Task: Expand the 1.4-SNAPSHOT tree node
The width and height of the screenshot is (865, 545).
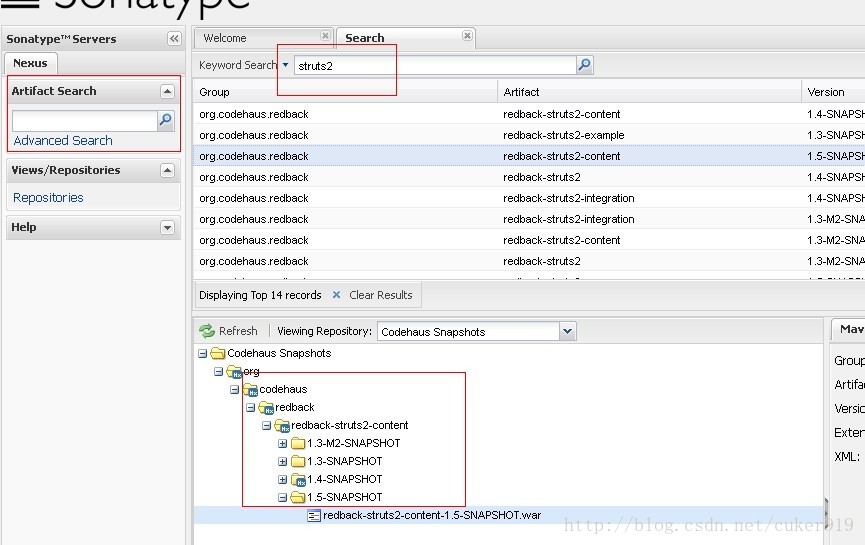Action: click(282, 479)
